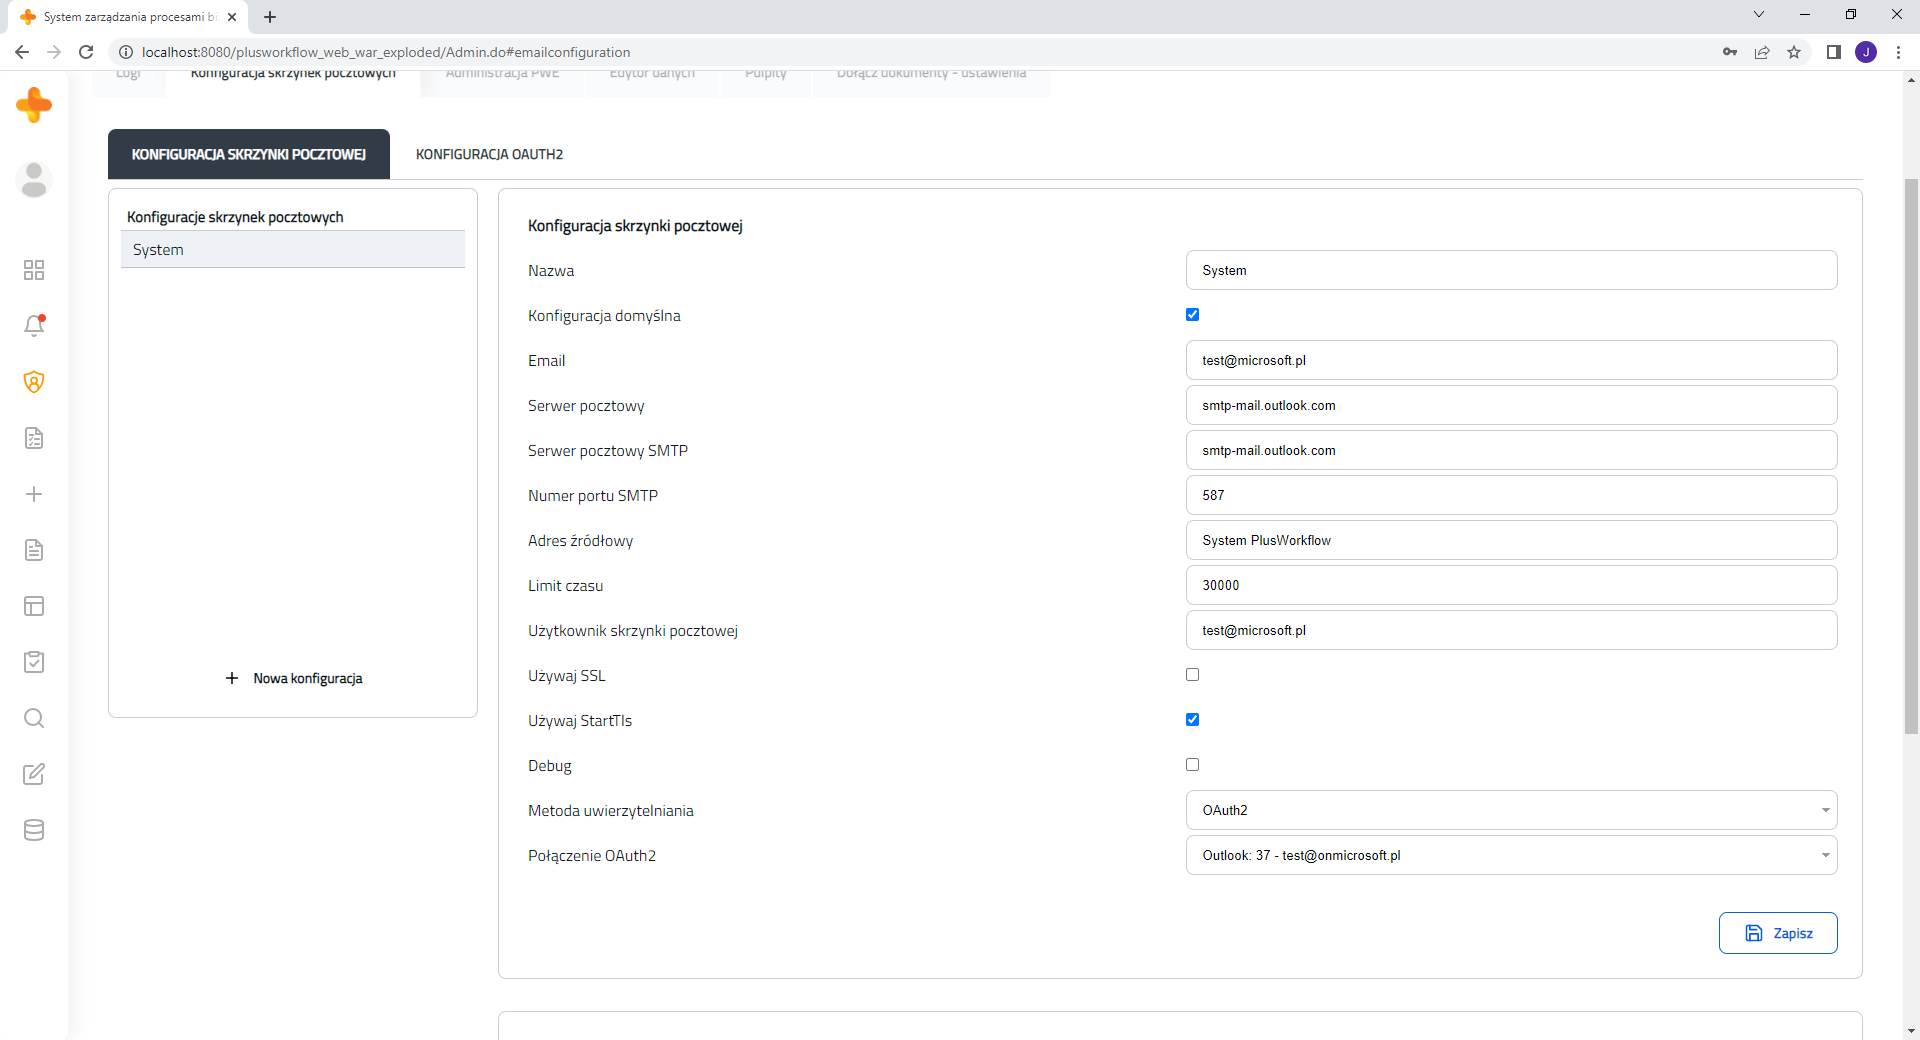Viewport: 1920px width, 1040px height.
Task: Switch to Konfiguracja skrzynki pocztowej tab
Action: (249, 154)
